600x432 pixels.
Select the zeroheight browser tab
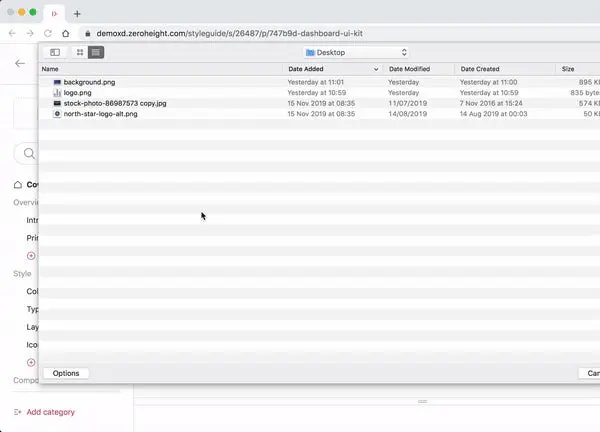click(54, 14)
